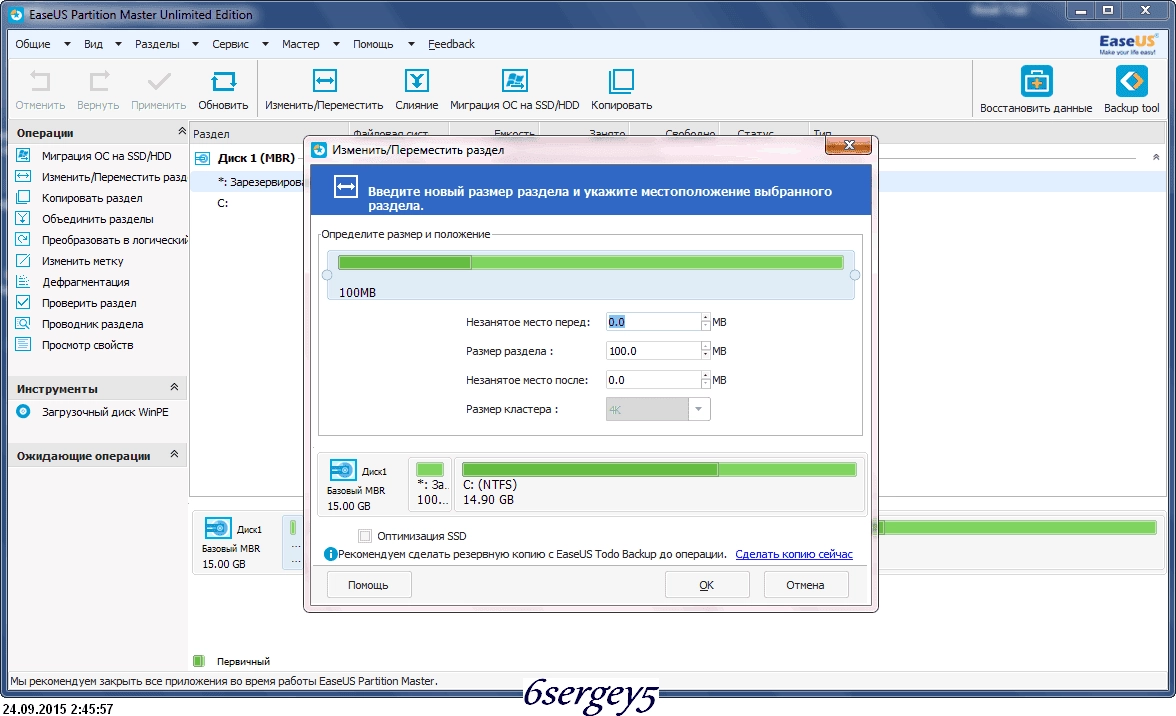
Task: Open the Общие menu
Action: coord(33,44)
